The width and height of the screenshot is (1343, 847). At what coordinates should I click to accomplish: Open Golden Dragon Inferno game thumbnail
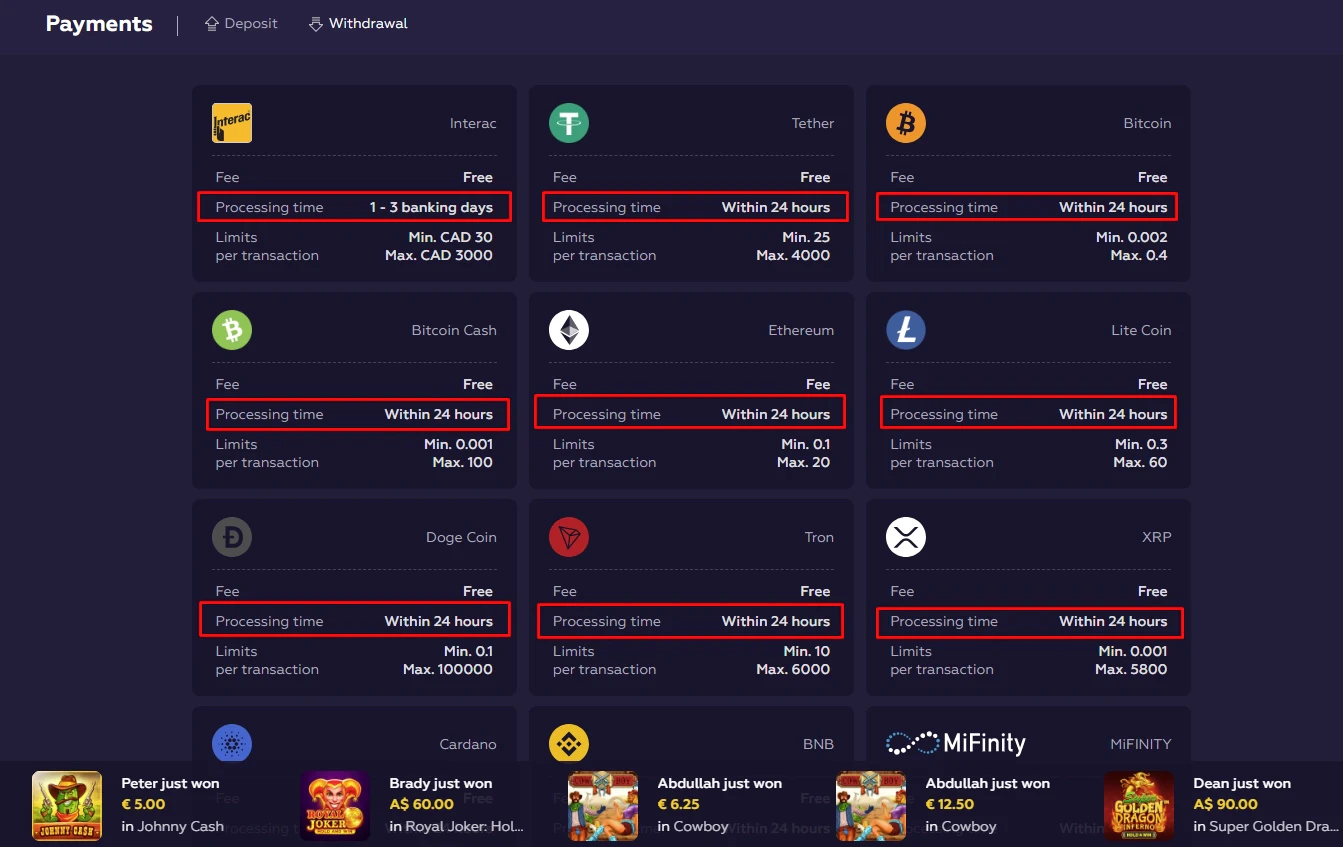click(1139, 805)
